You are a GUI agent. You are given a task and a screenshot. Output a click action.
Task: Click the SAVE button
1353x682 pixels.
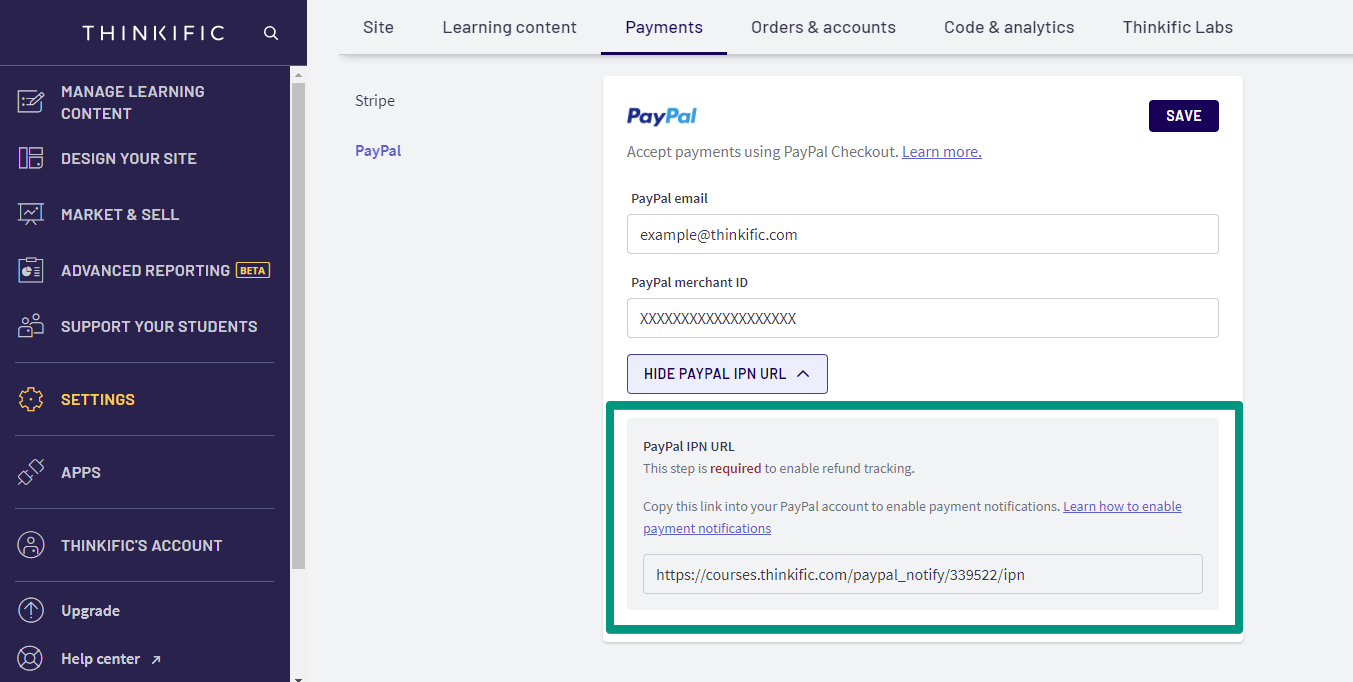1183,115
